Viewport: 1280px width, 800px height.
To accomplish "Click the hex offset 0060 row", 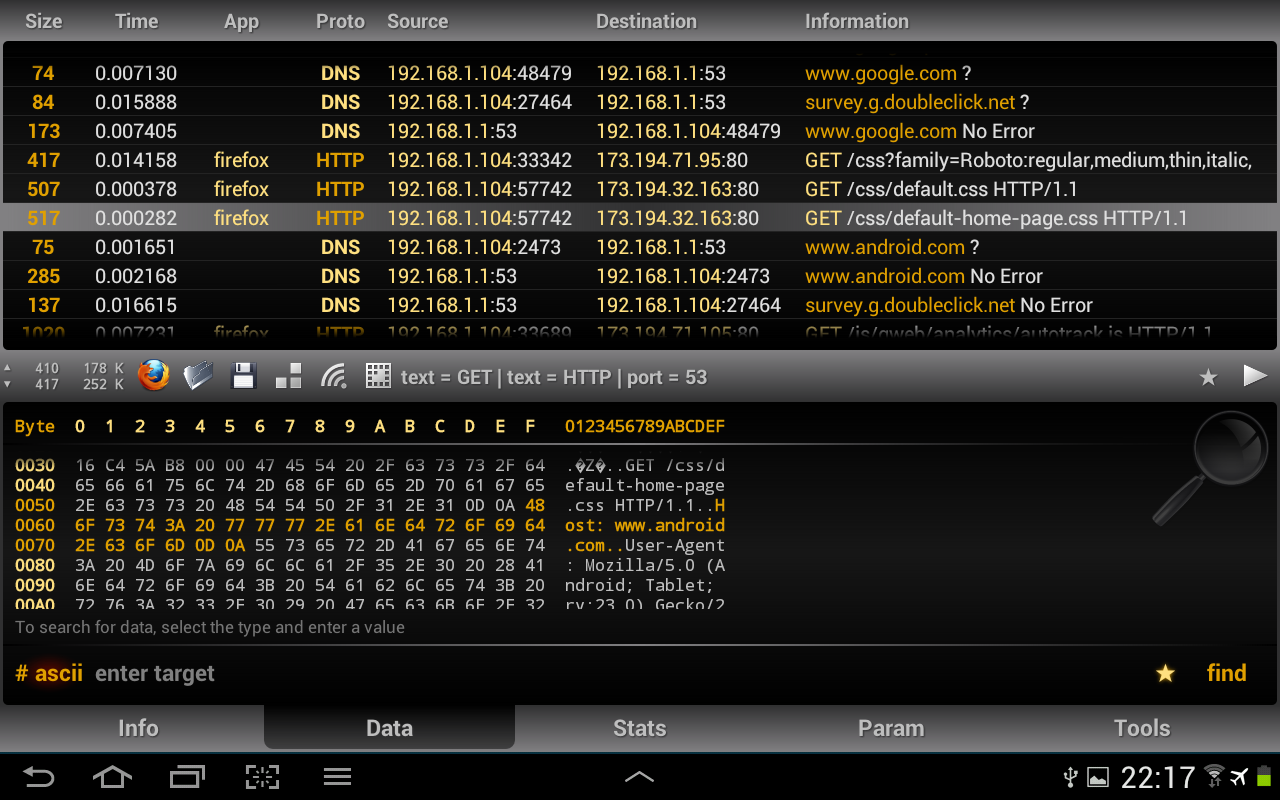I will tap(370, 525).
